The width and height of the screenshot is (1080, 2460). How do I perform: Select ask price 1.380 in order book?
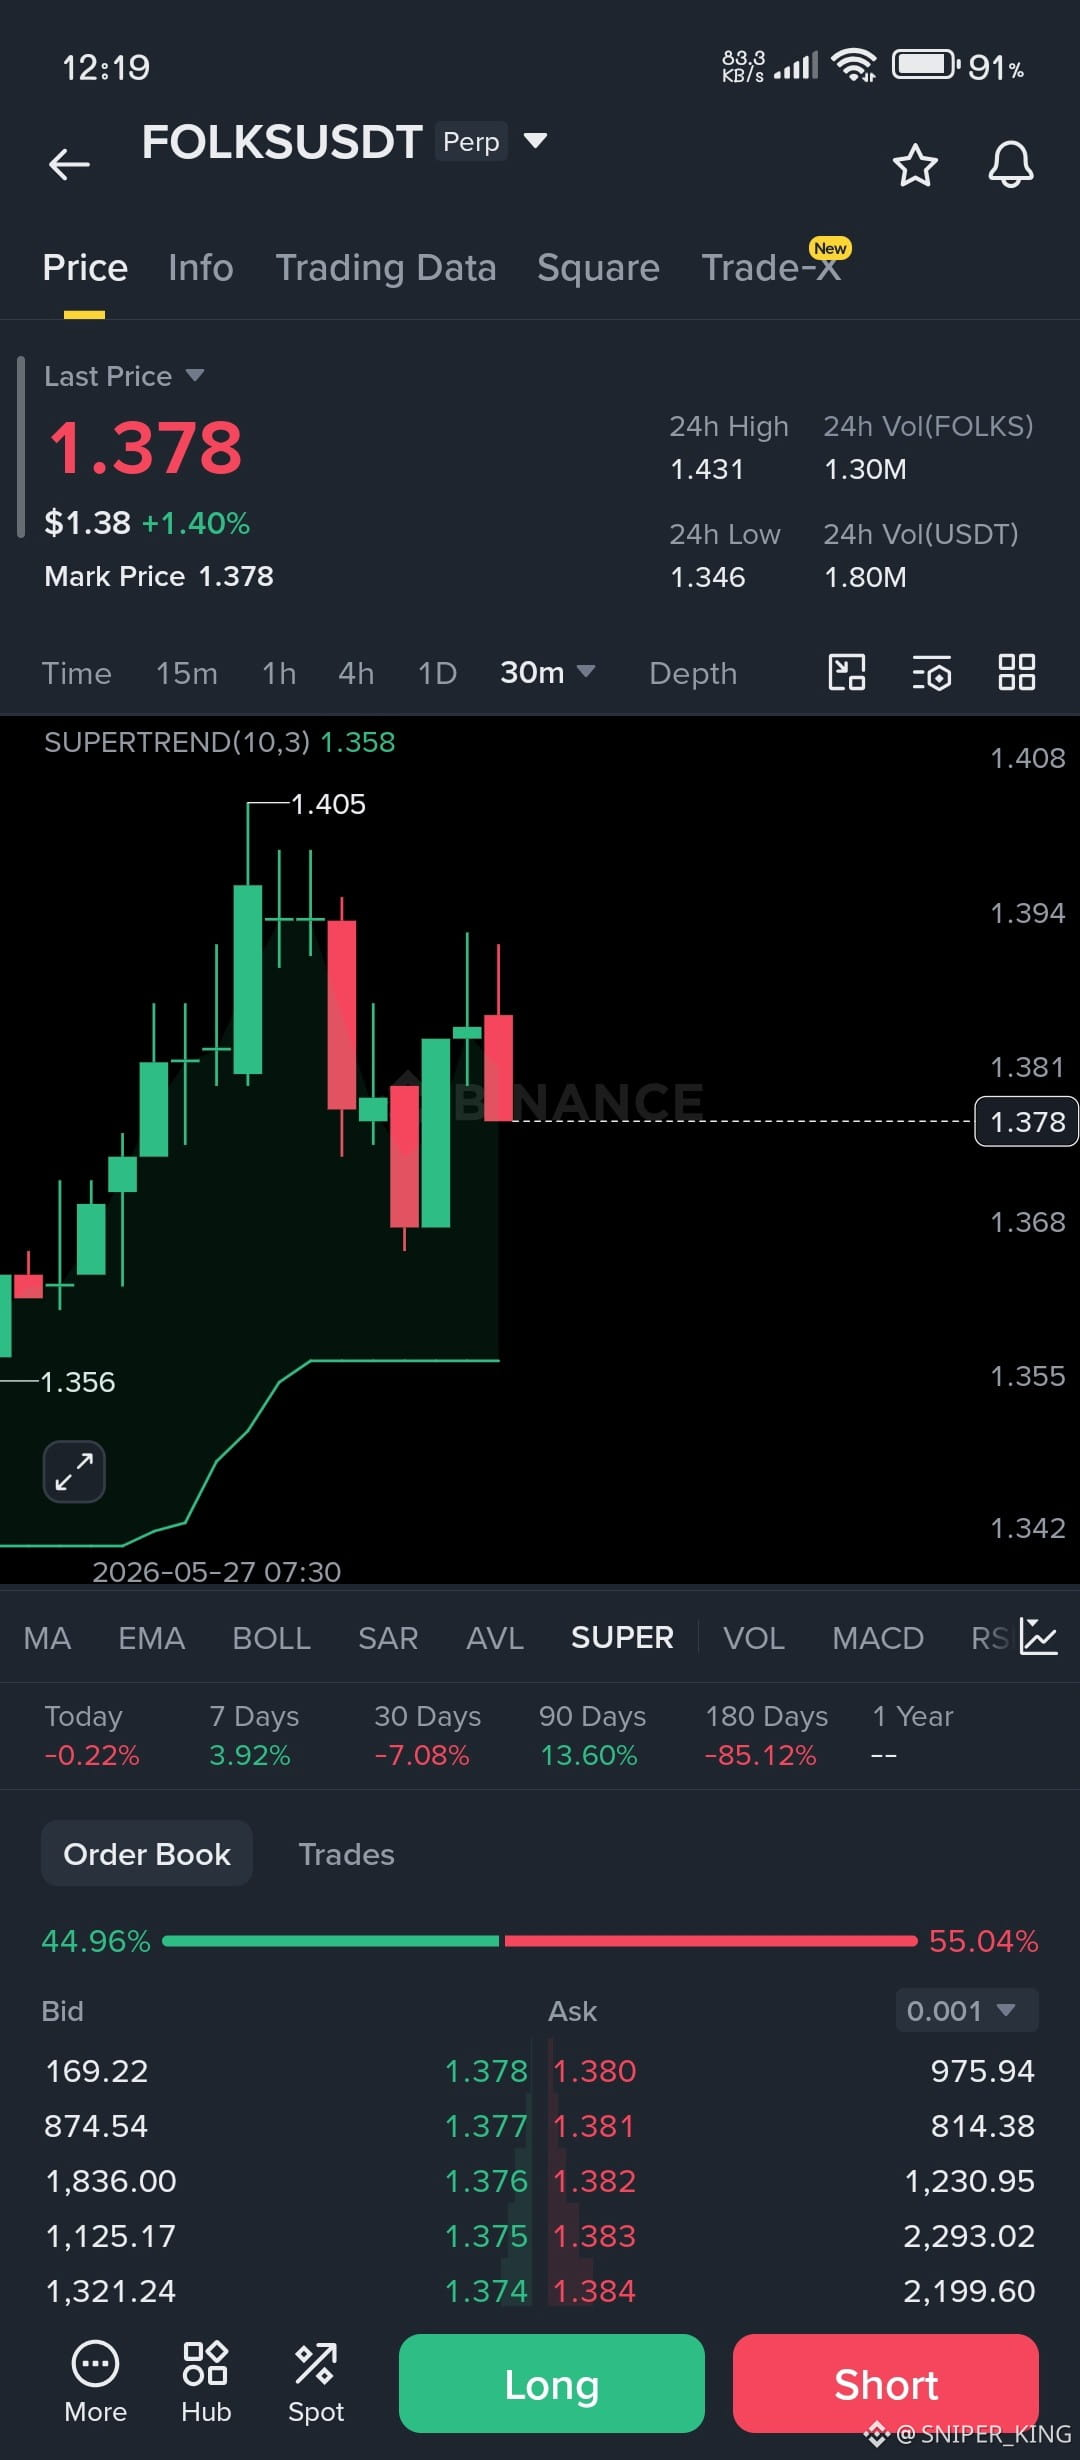pyautogui.click(x=595, y=2070)
